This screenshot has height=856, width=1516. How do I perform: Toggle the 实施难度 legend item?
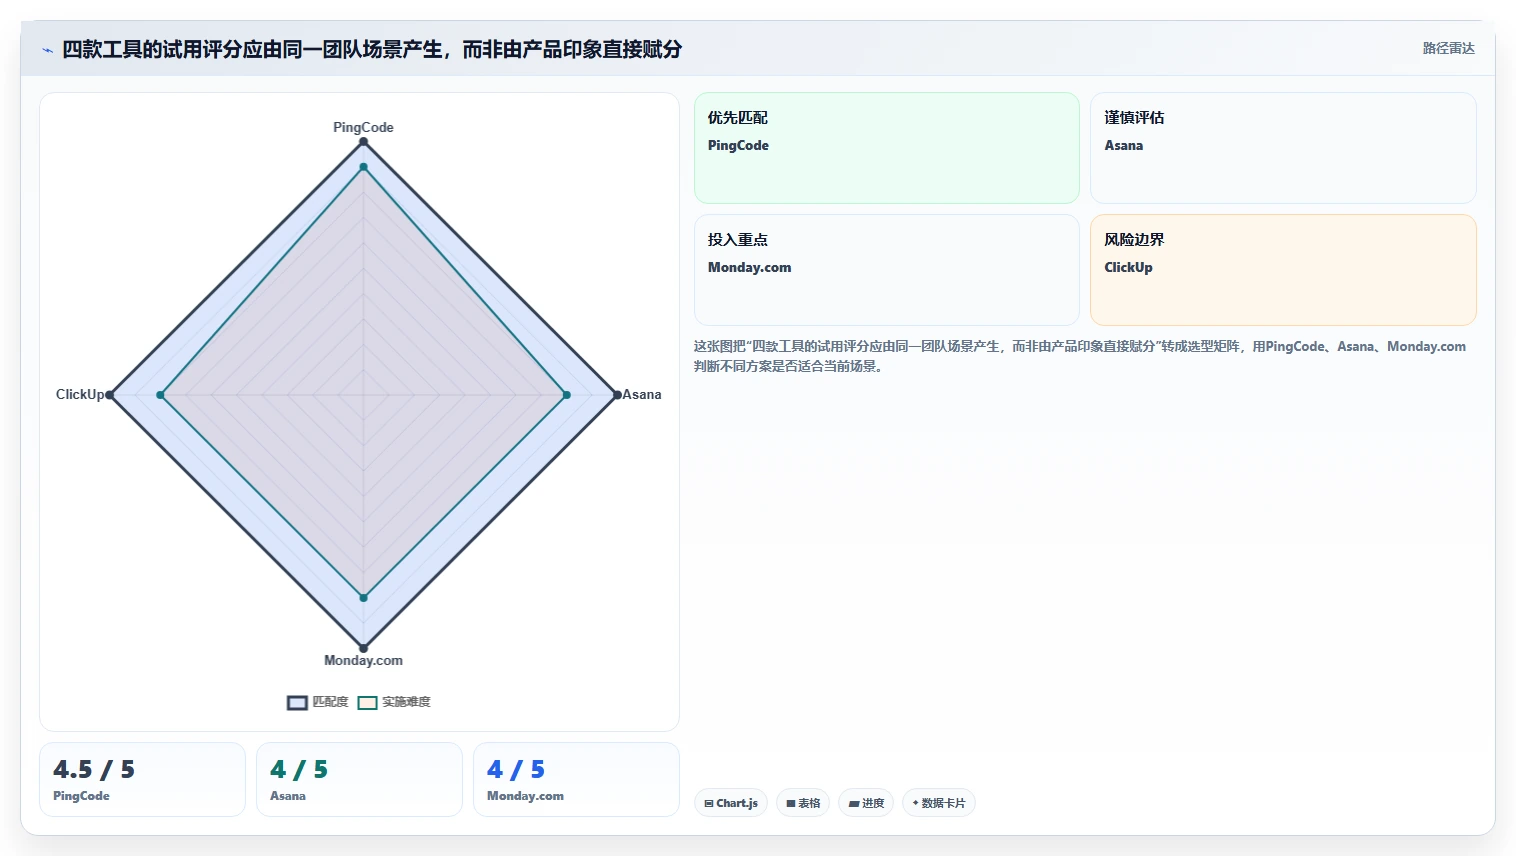(394, 702)
